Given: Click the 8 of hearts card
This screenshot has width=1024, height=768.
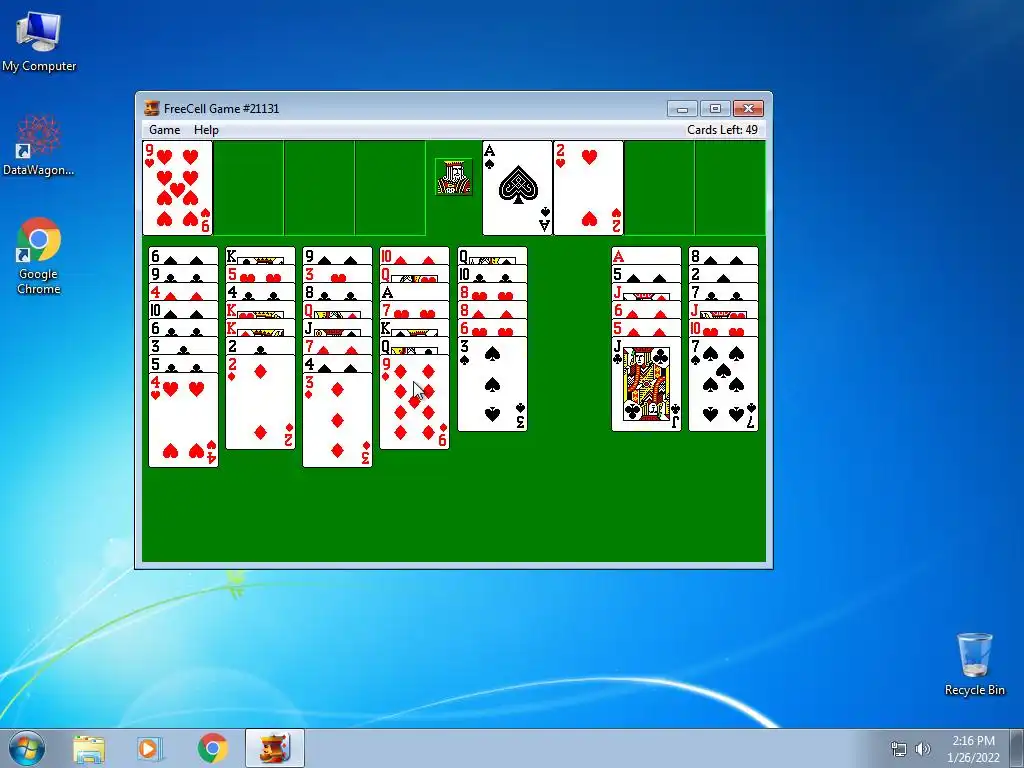Looking at the screenshot, I should coord(492,292).
